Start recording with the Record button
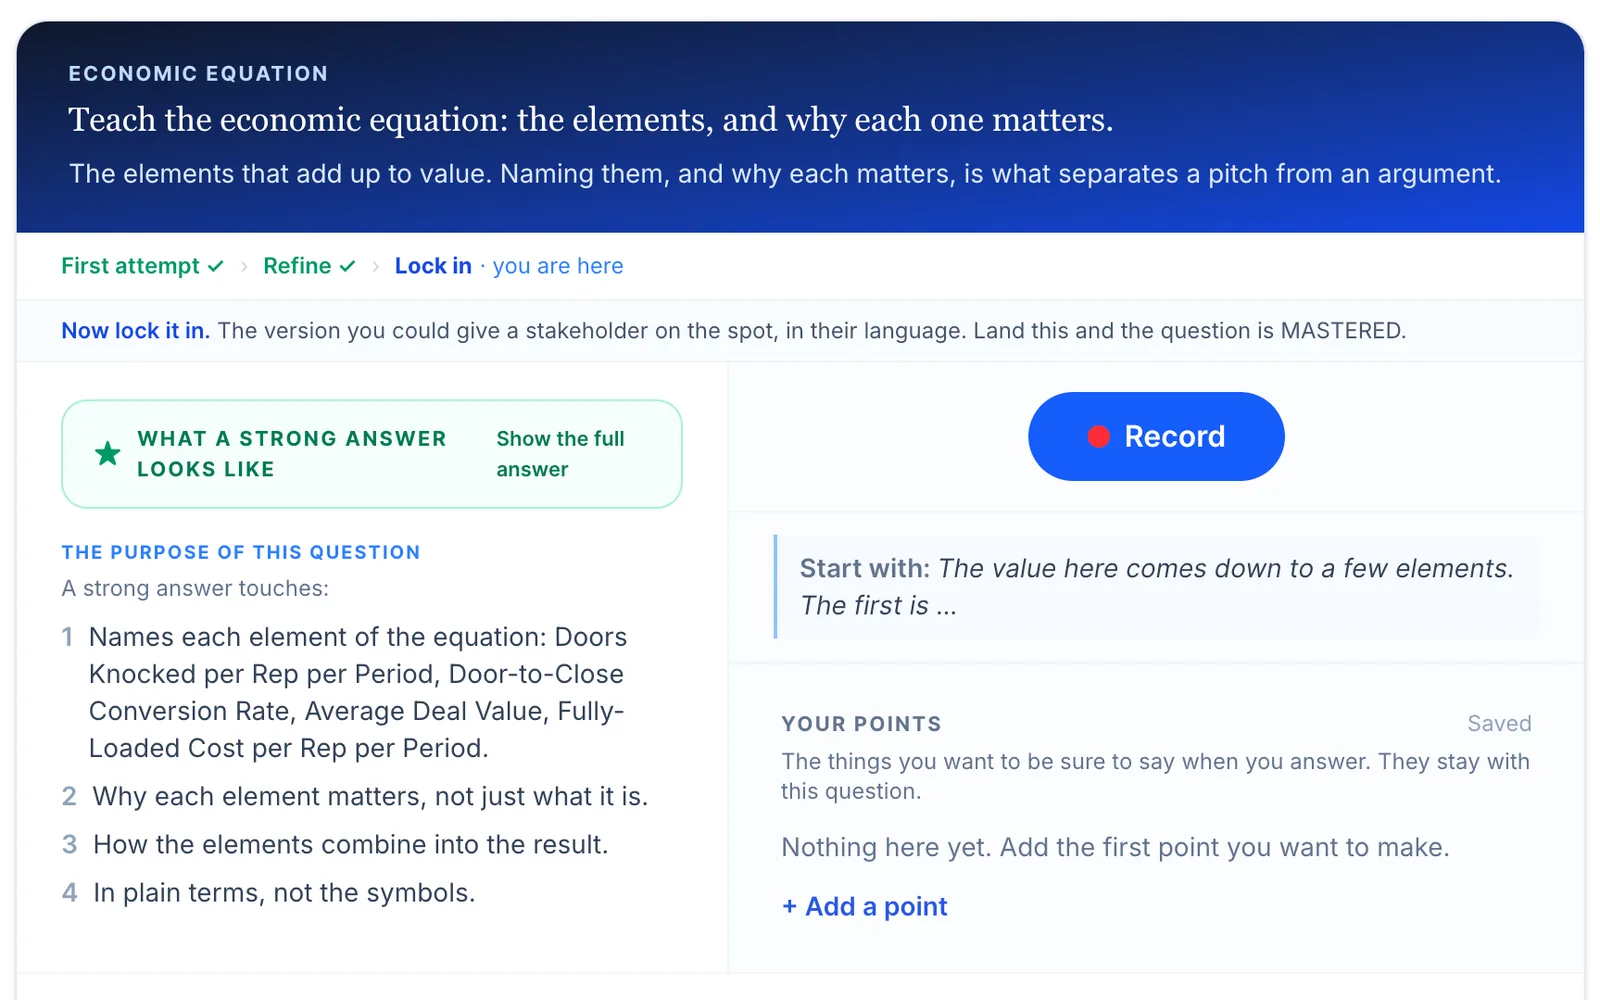Screen dimensions: 1600x1000 [1156, 437]
